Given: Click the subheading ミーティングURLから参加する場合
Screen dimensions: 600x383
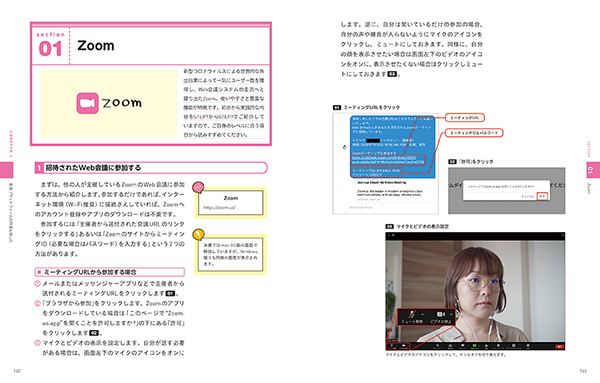Looking at the screenshot, I should (90, 272).
